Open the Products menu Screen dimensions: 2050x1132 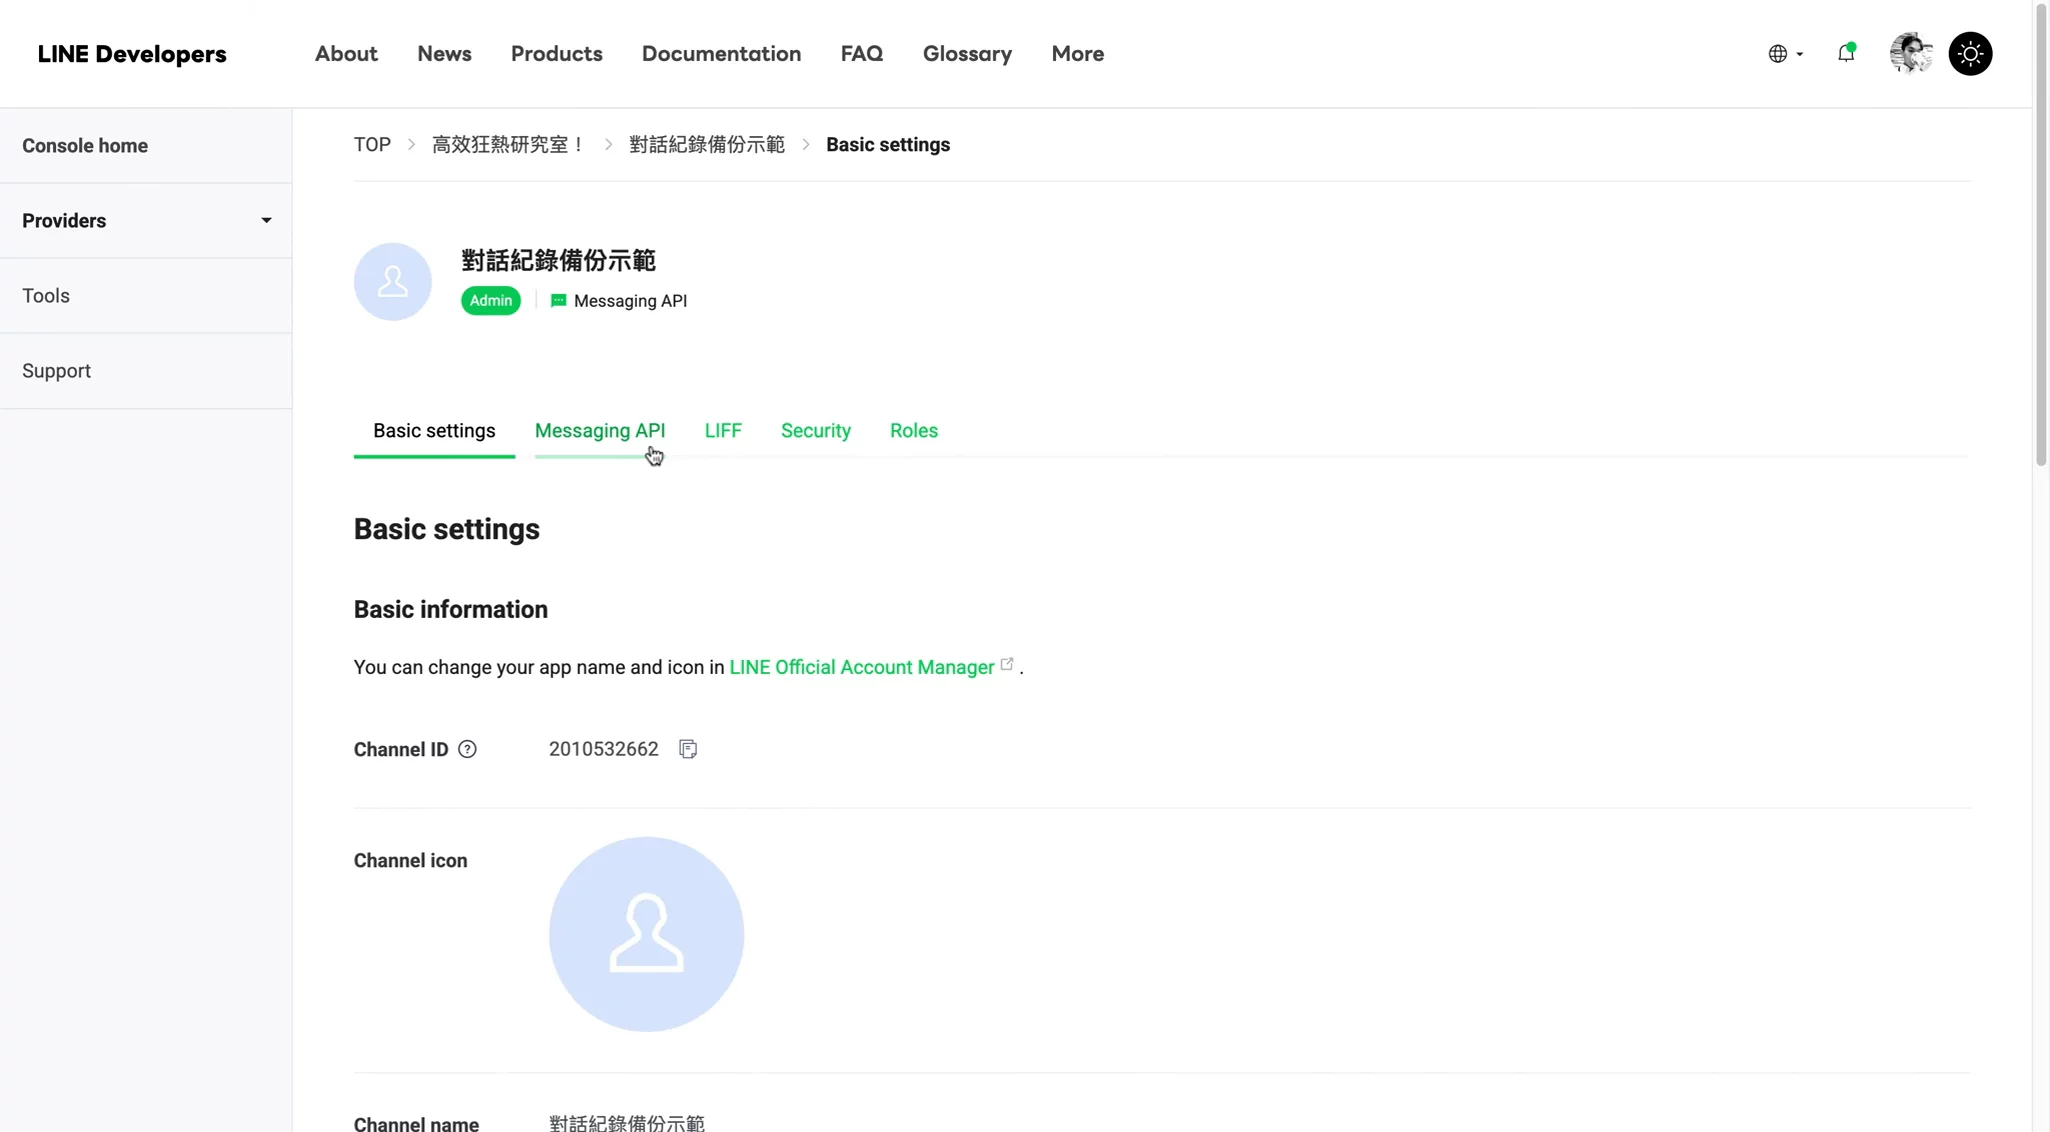coord(556,54)
